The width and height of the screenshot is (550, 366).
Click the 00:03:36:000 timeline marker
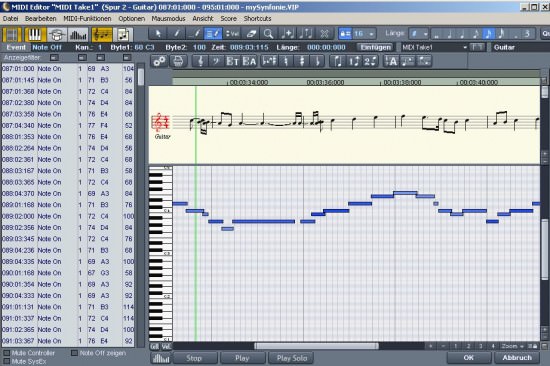pyautogui.click(x=325, y=82)
